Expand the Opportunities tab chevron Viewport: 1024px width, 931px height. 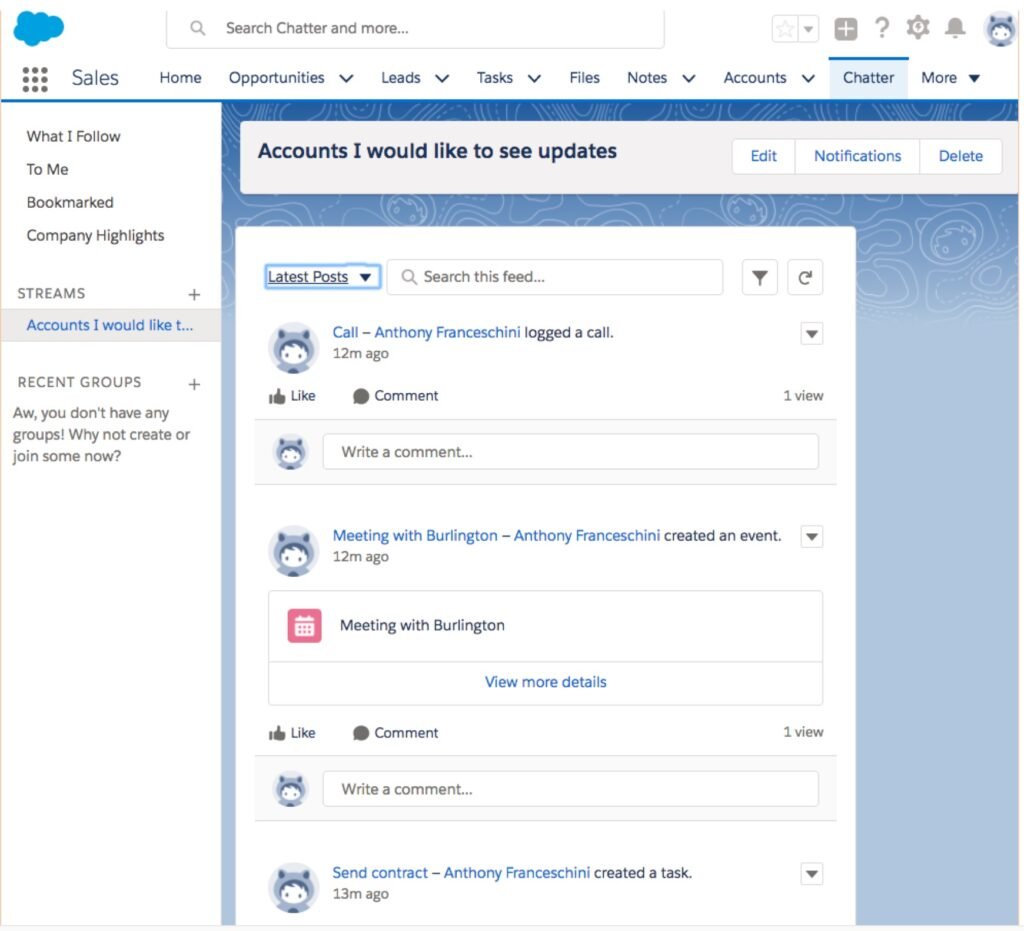(346, 78)
